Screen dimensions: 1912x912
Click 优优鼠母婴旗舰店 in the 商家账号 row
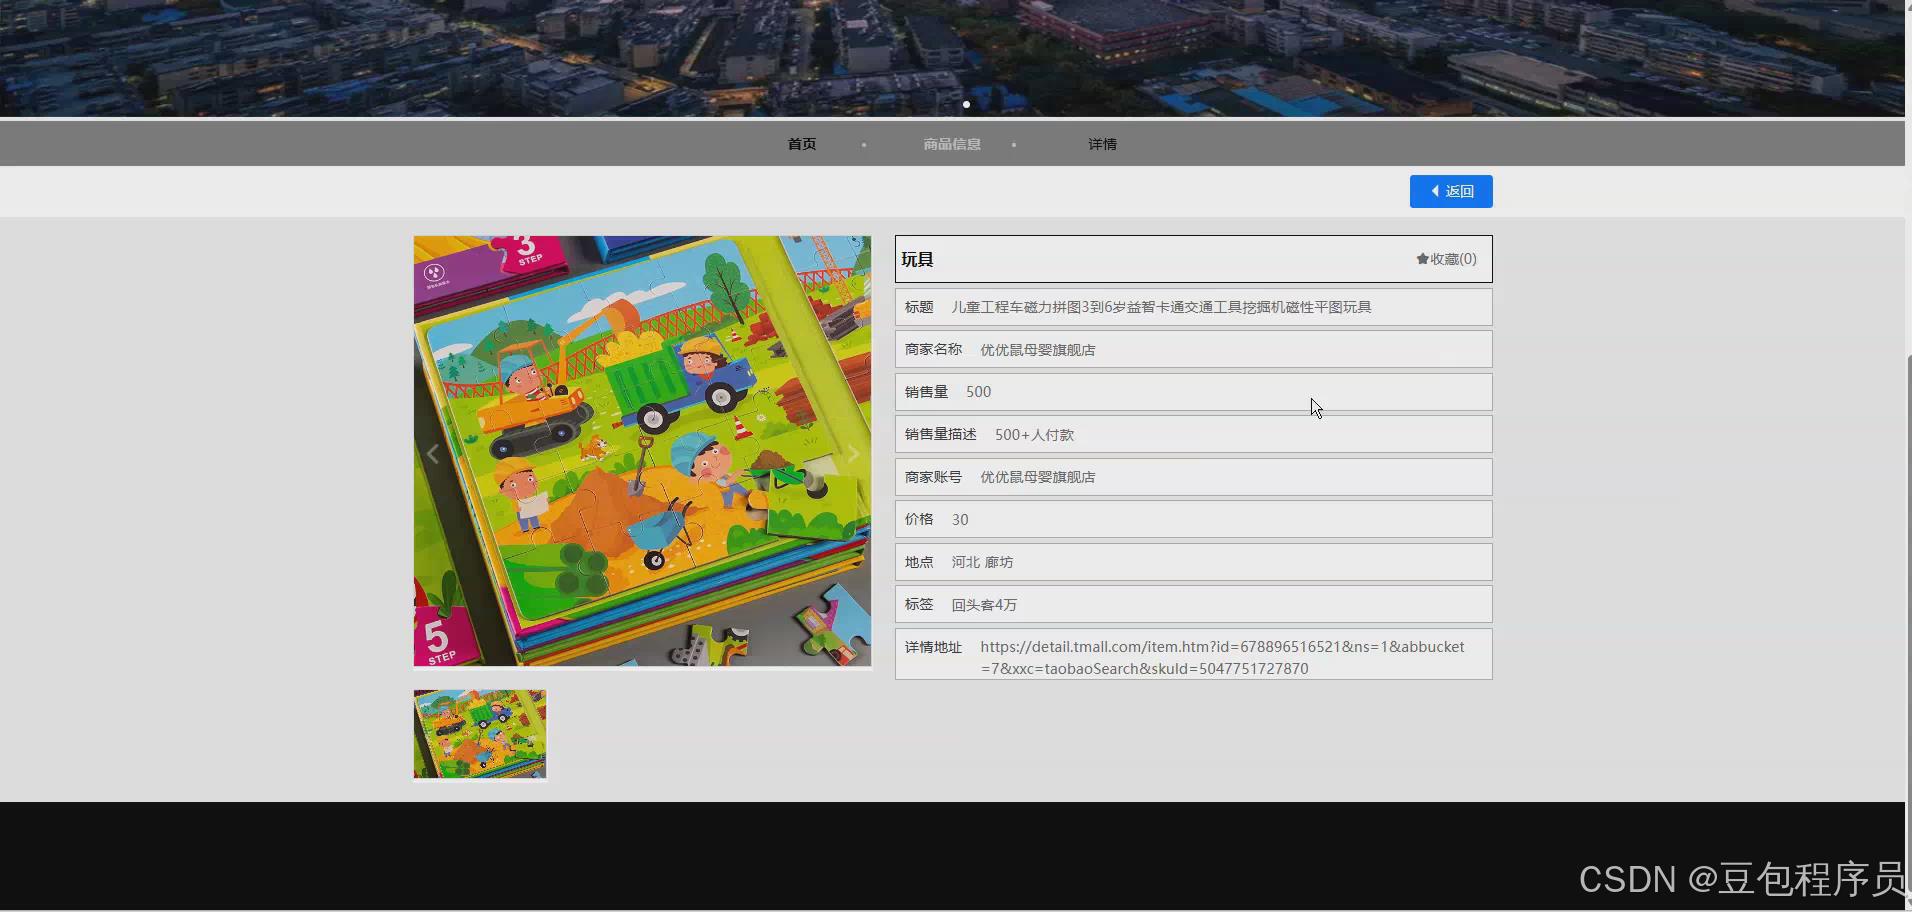(x=1037, y=477)
